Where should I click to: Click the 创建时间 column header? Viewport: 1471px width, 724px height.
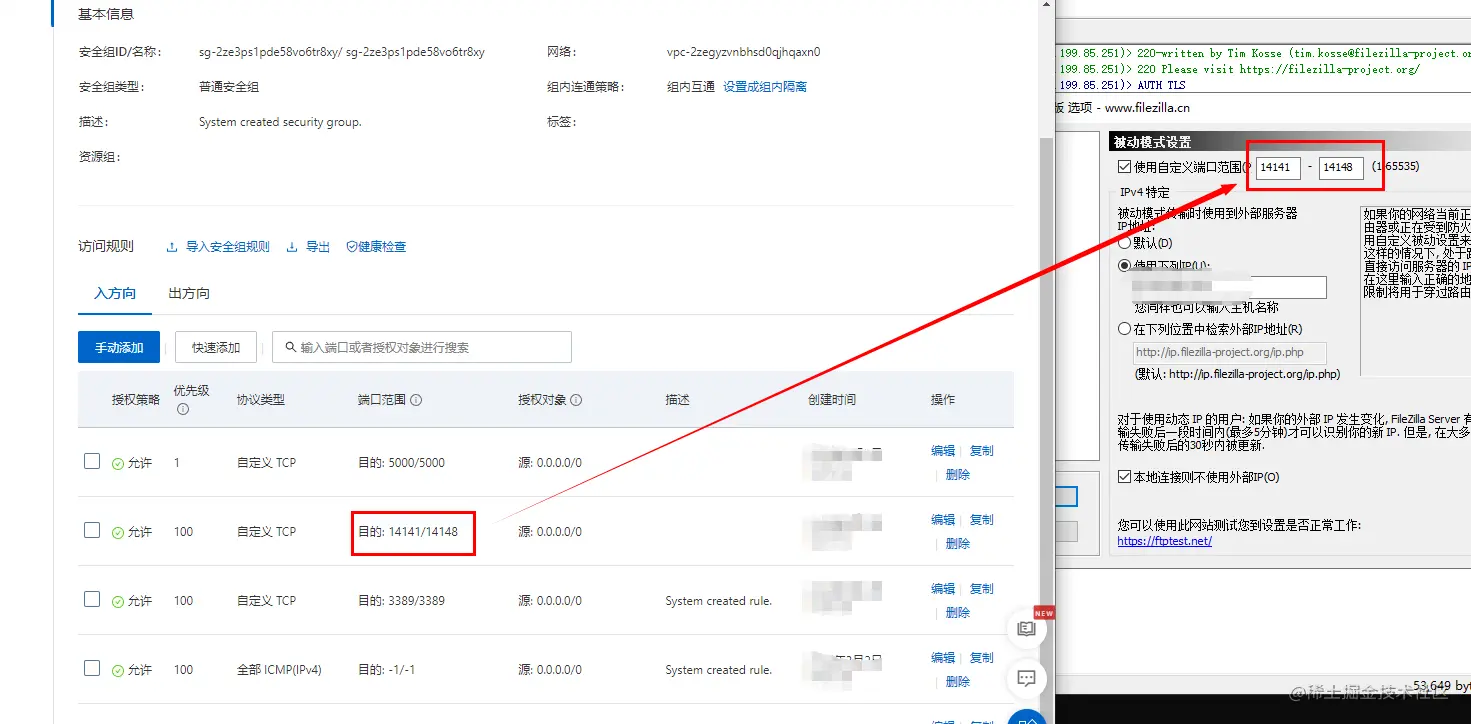pyautogui.click(x=832, y=400)
